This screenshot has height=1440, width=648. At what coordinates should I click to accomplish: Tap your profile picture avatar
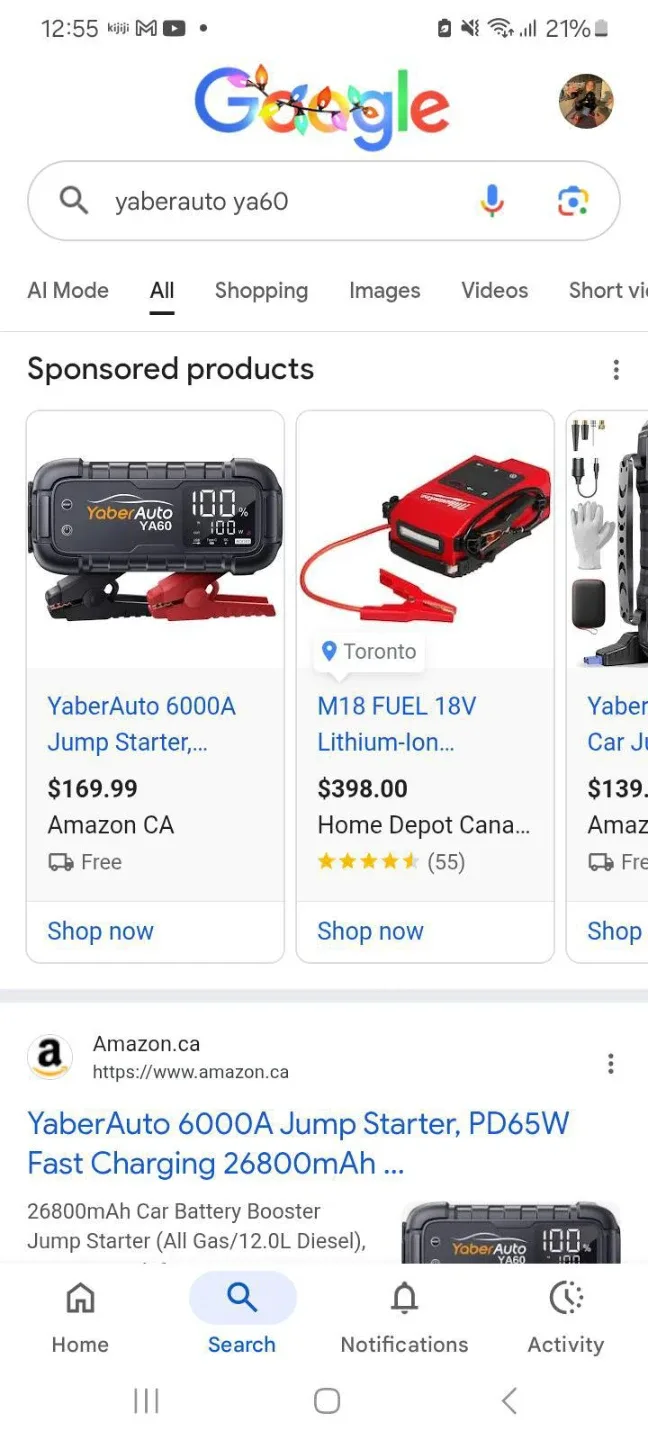586,101
